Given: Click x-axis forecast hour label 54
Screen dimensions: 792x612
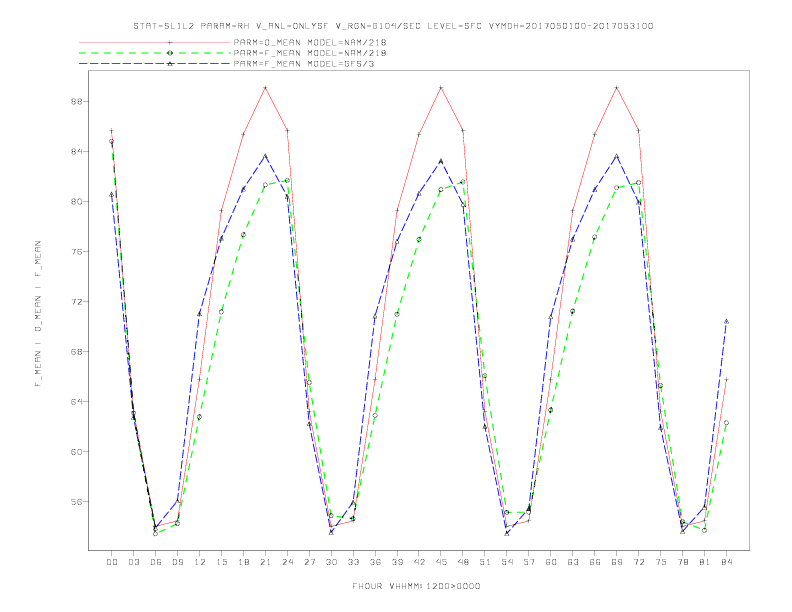Looking at the screenshot, I should [x=507, y=562].
